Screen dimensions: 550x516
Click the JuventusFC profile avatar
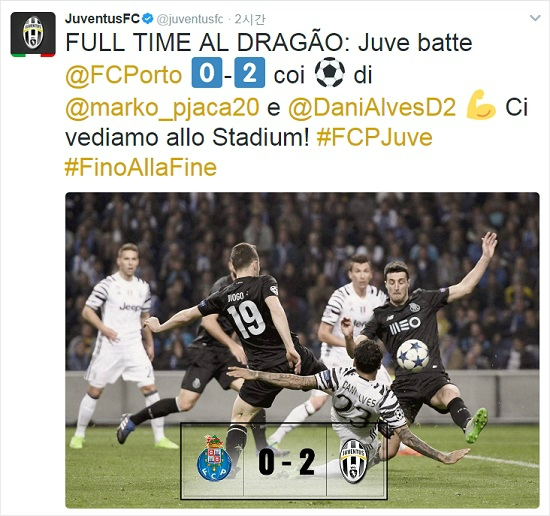coord(33,34)
